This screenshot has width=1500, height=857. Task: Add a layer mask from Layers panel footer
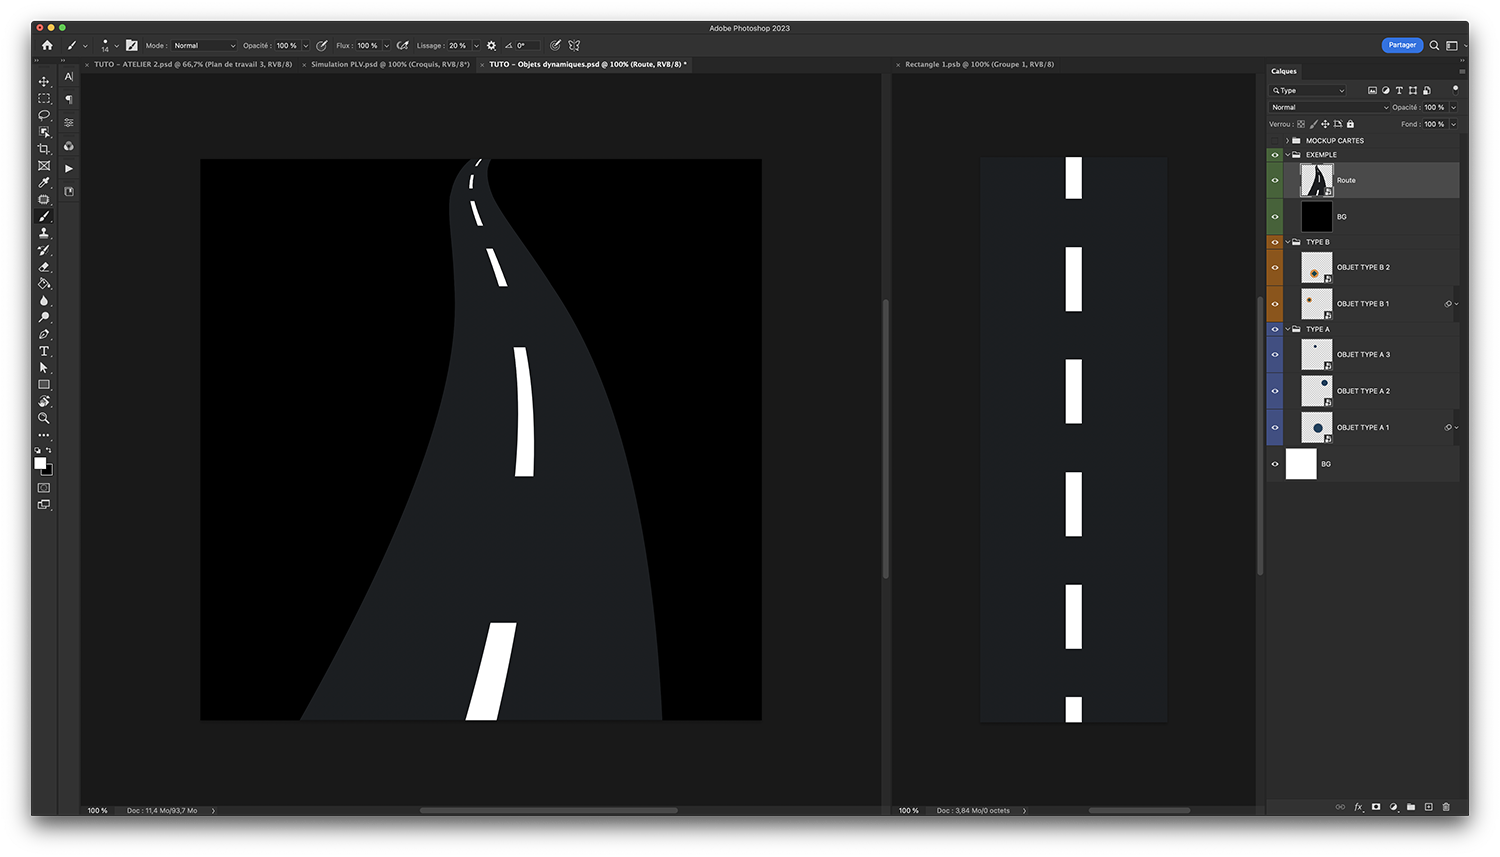(x=1376, y=807)
